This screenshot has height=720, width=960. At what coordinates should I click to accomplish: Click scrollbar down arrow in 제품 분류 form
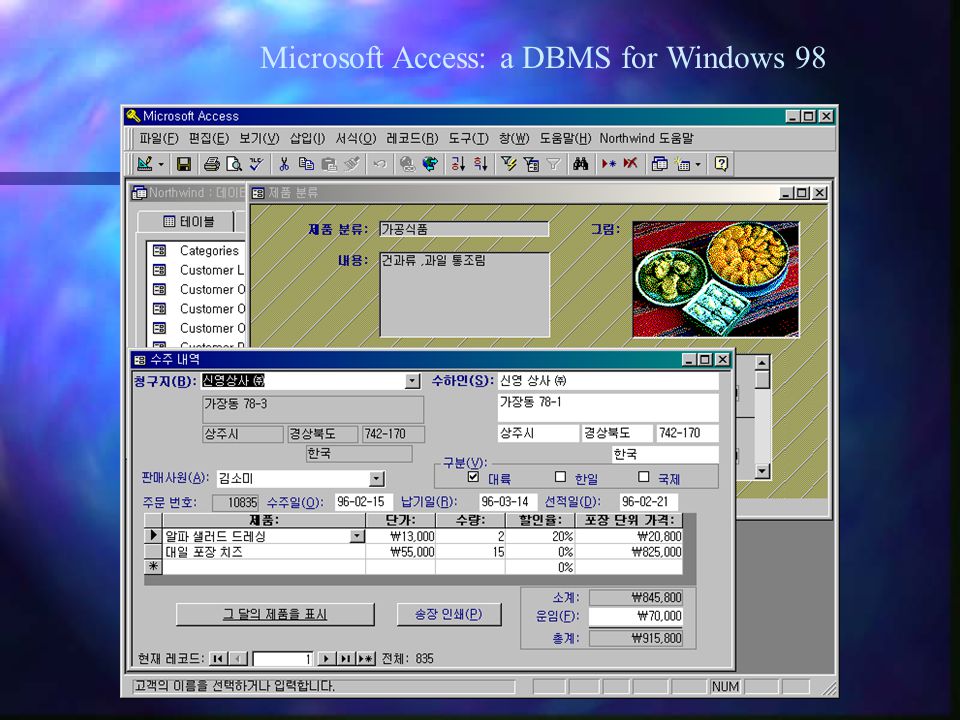(762, 471)
